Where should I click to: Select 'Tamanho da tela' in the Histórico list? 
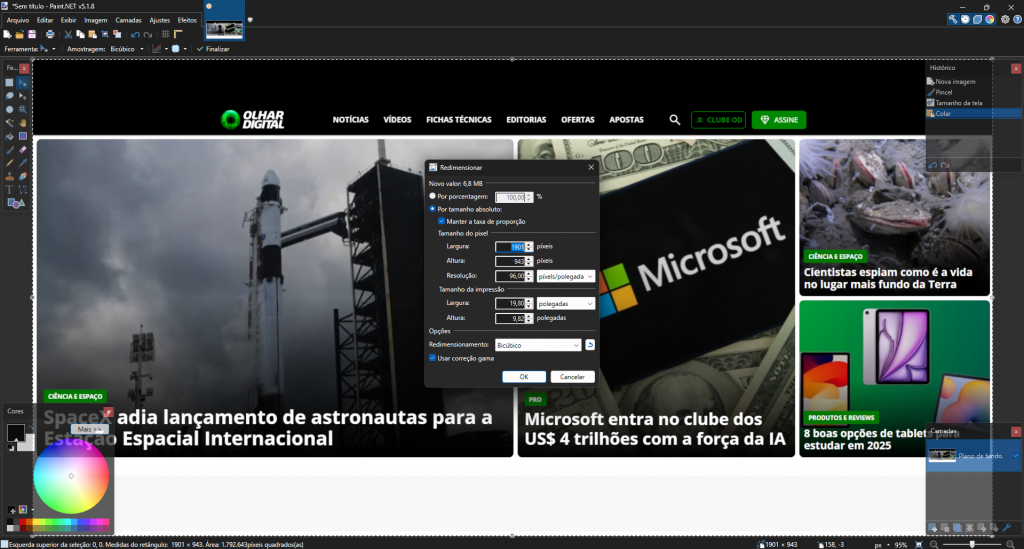pos(958,103)
